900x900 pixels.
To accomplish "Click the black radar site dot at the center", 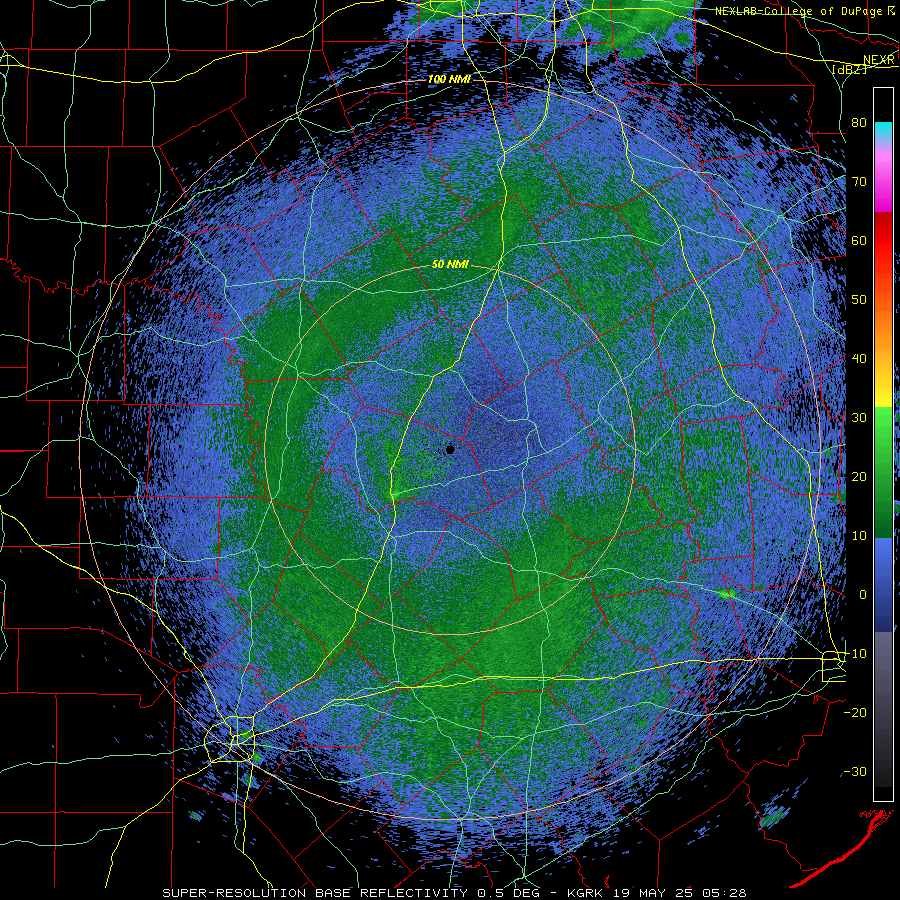I will pos(451,449).
